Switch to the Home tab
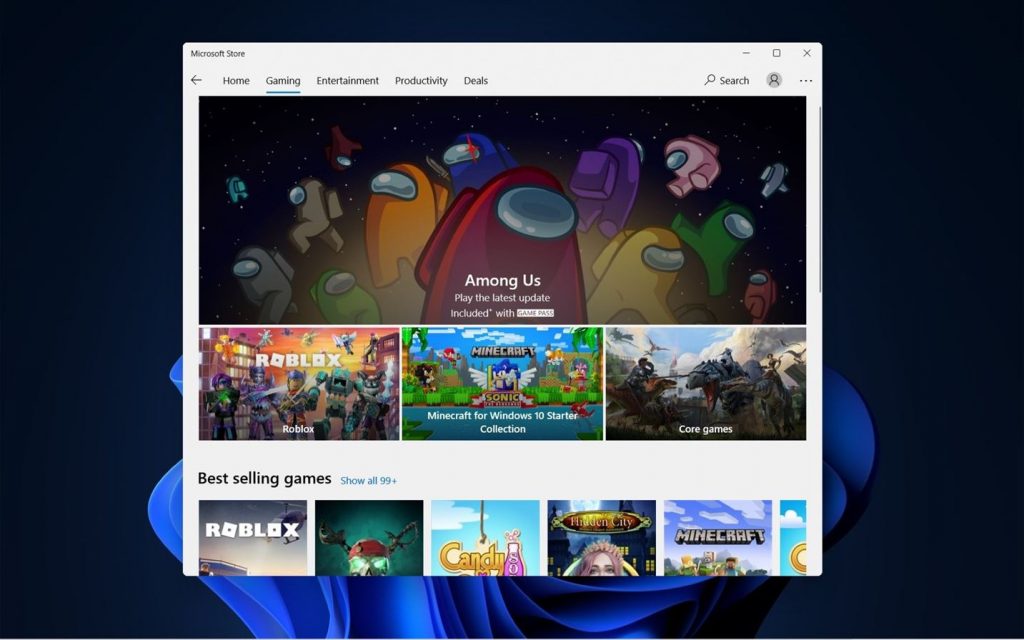 click(x=236, y=80)
